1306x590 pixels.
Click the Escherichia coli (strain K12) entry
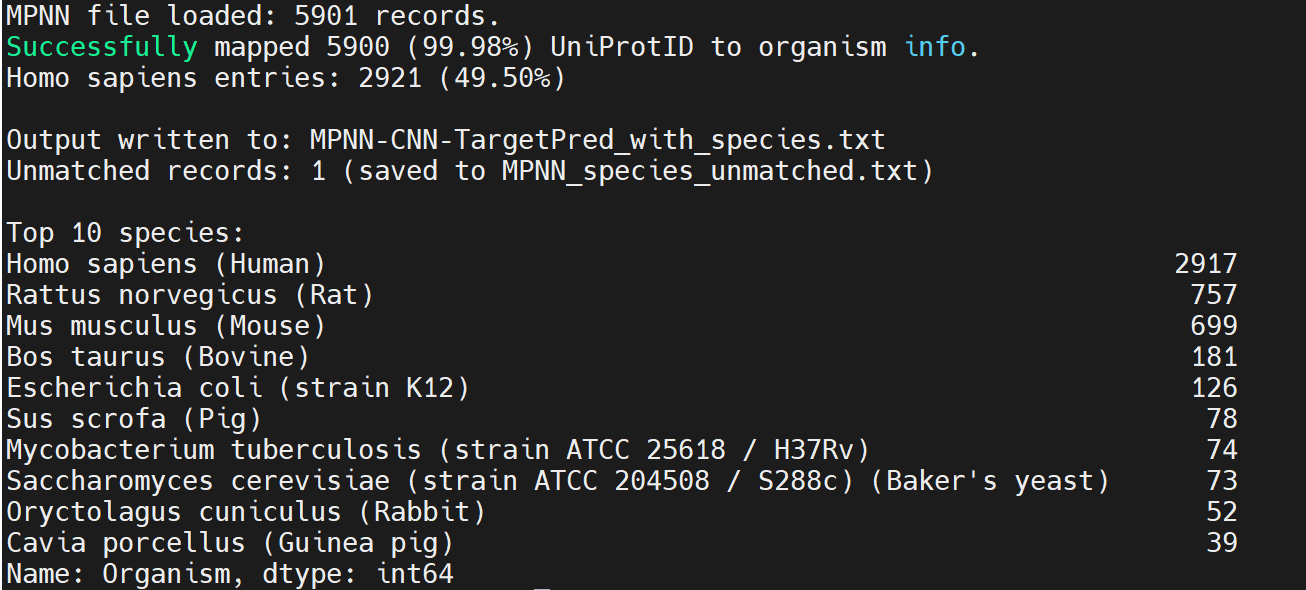point(238,388)
